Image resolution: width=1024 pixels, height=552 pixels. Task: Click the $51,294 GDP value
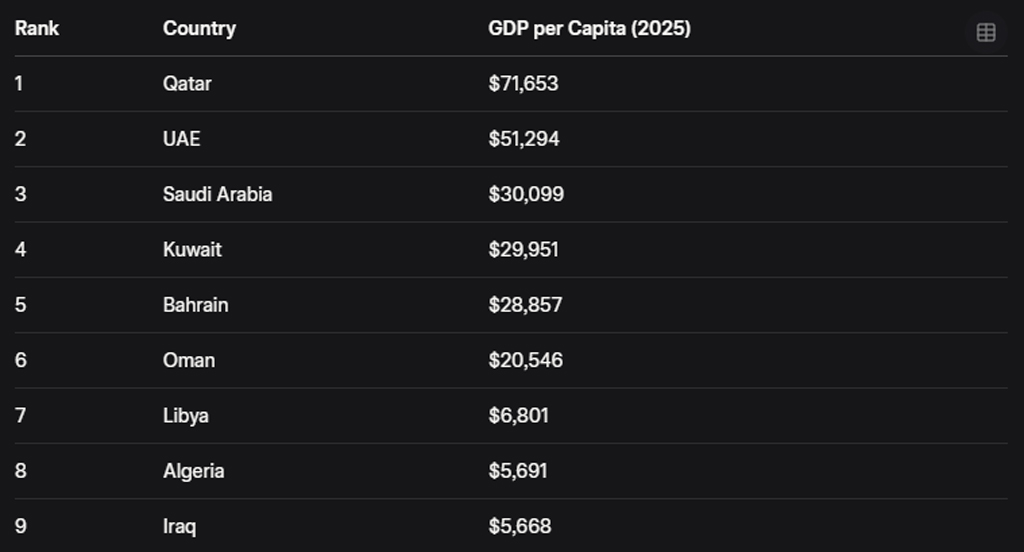tap(524, 138)
